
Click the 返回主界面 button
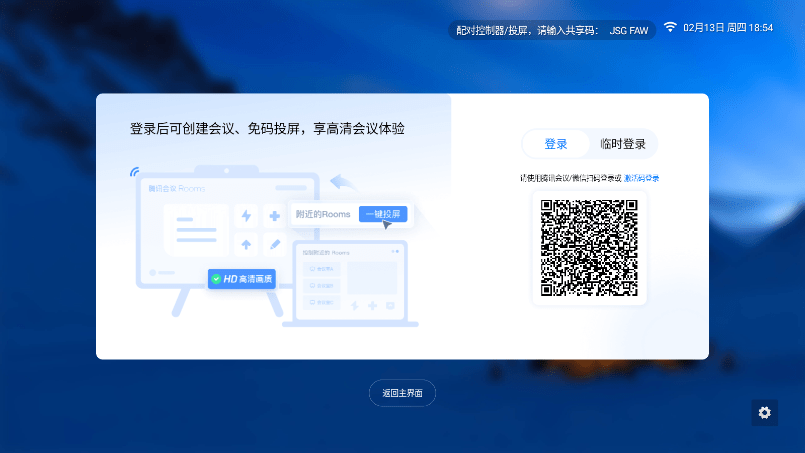pos(402,393)
